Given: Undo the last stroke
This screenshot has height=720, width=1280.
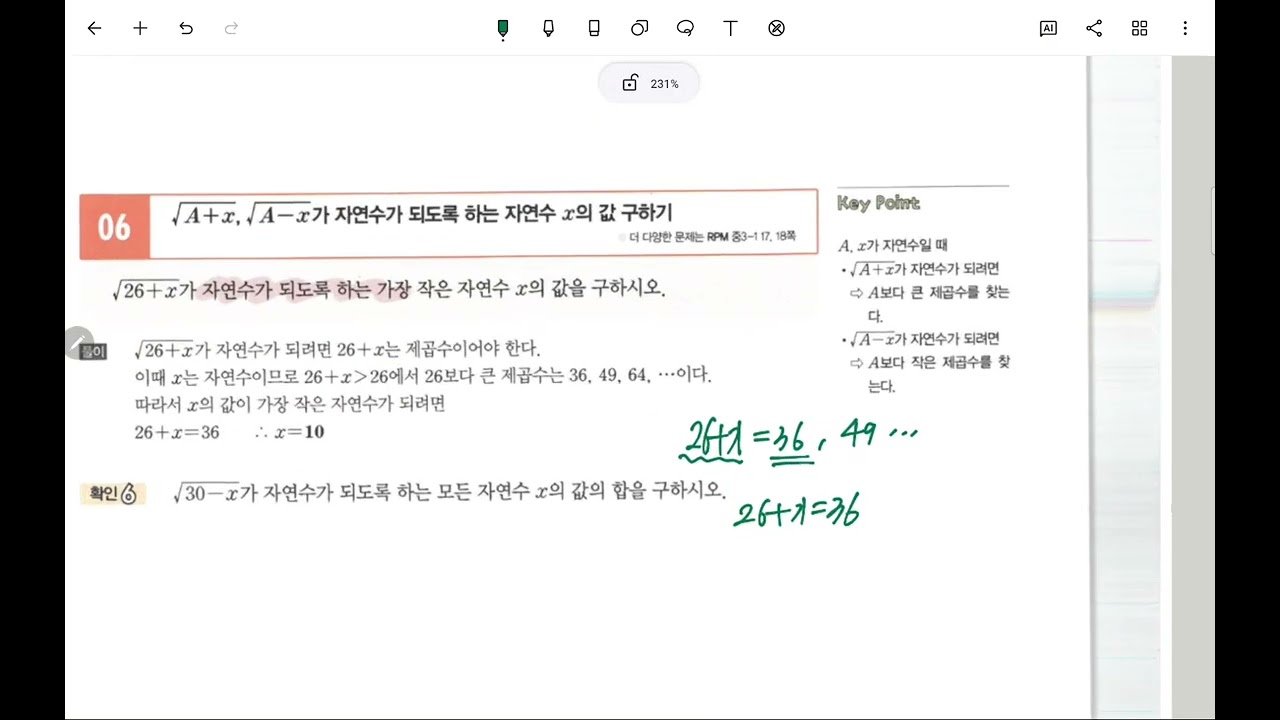Looking at the screenshot, I should (x=186, y=28).
